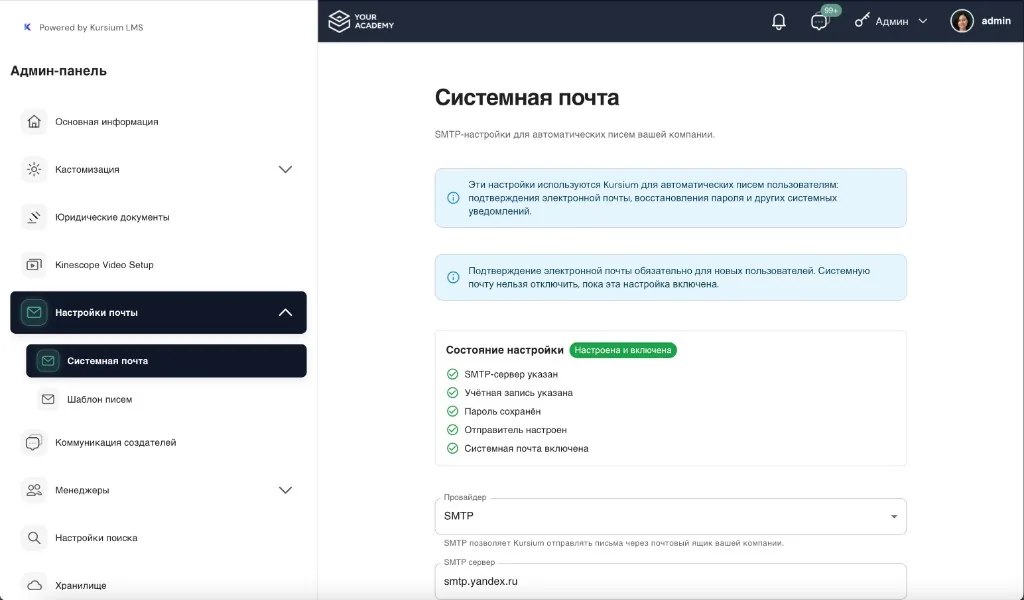Click the chat icon for Коммуникация создателей

[x=34, y=443]
